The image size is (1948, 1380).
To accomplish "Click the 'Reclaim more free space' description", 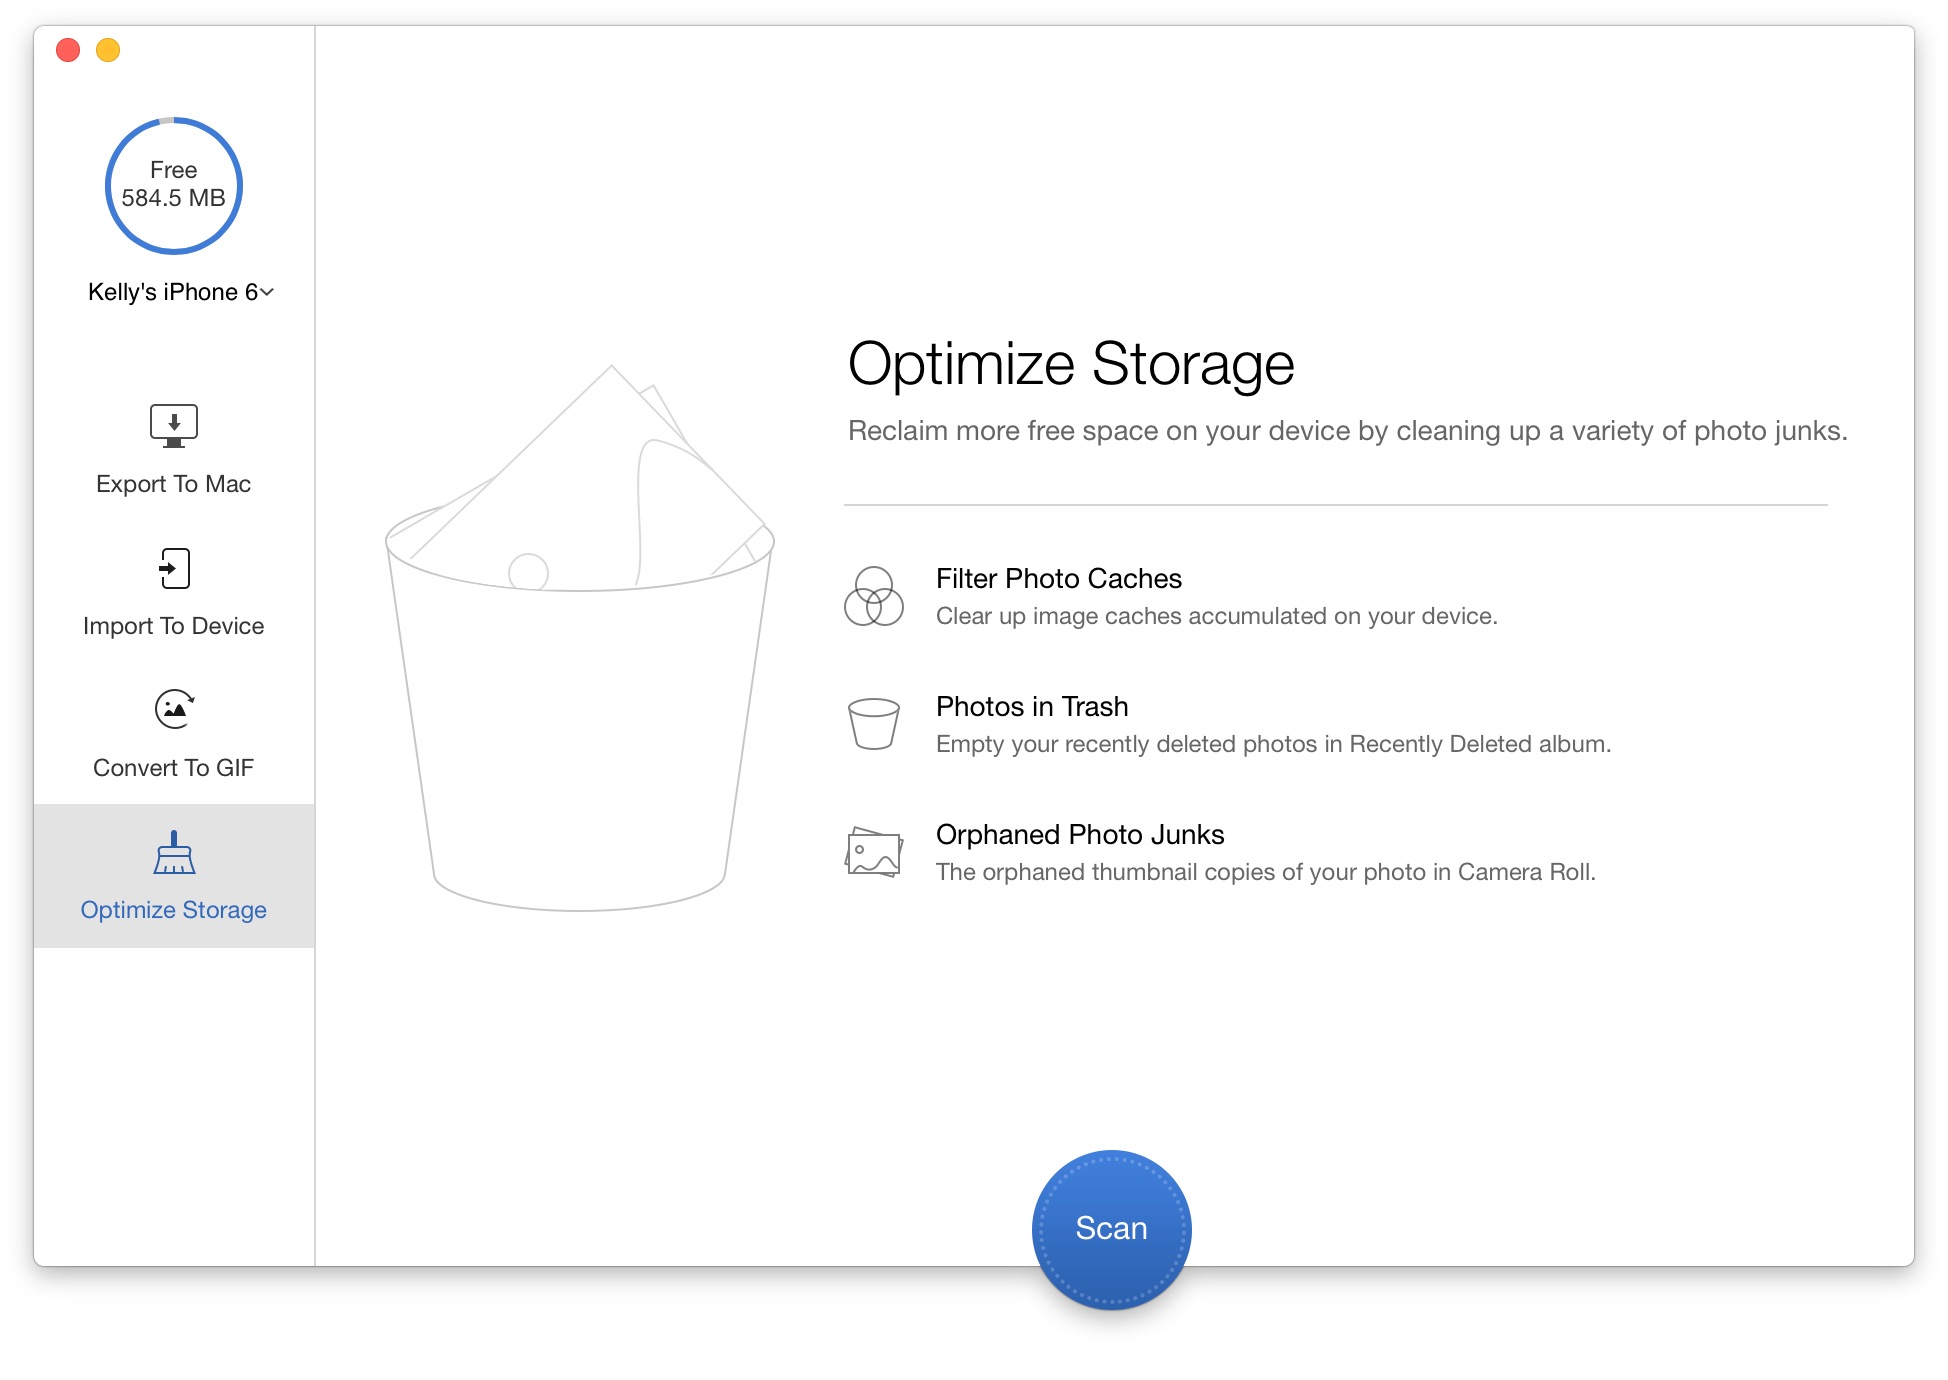I will (x=1348, y=431).
